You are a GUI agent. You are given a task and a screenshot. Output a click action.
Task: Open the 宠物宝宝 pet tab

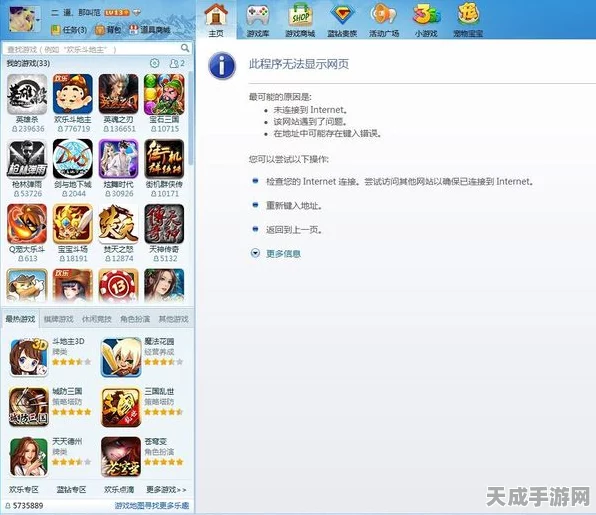tap(468, 20)
